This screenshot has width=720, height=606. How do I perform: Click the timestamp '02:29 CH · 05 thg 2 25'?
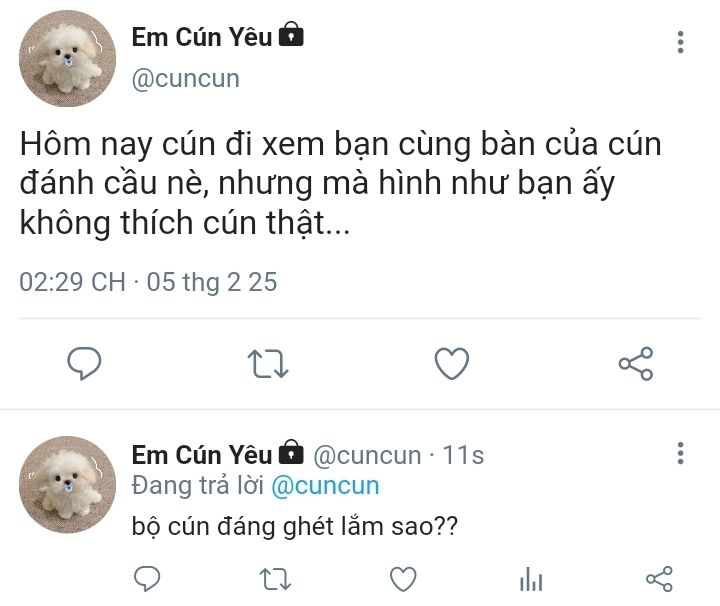tap(148, 281)
